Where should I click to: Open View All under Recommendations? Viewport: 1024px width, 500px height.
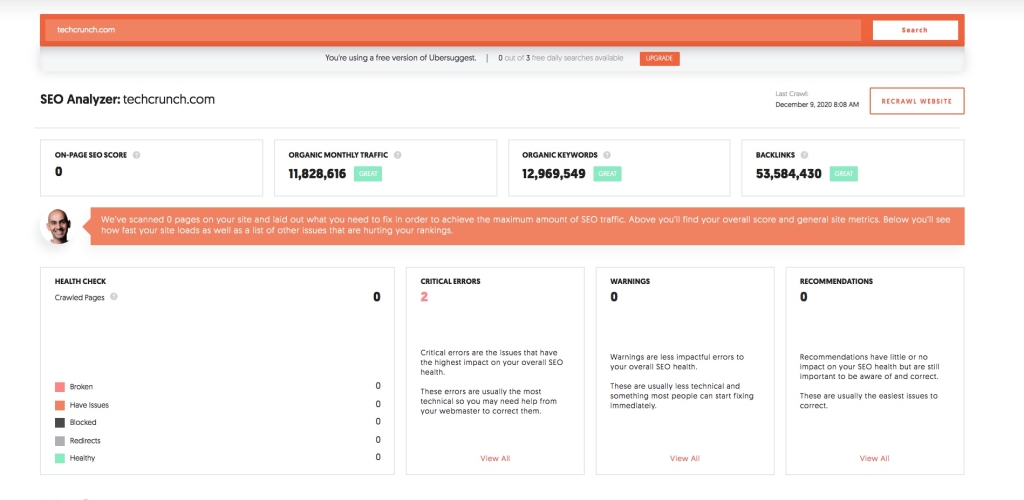coord(874,458)
